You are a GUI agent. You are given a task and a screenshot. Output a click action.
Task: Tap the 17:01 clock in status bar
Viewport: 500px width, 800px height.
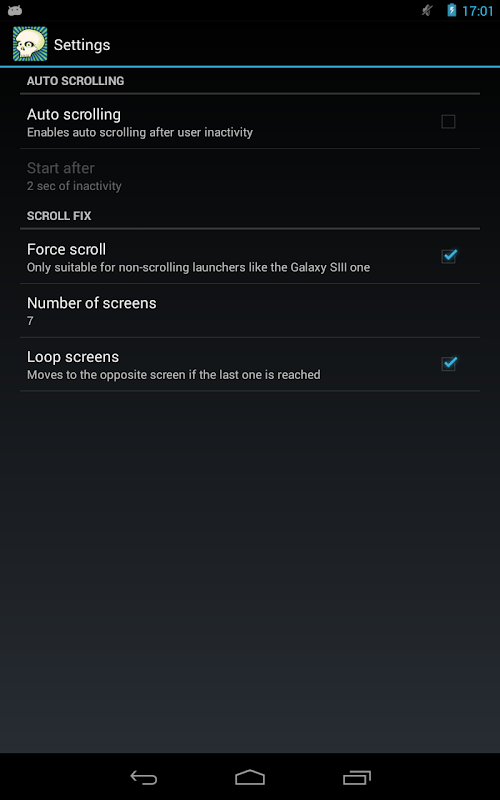tap(478, 11)
